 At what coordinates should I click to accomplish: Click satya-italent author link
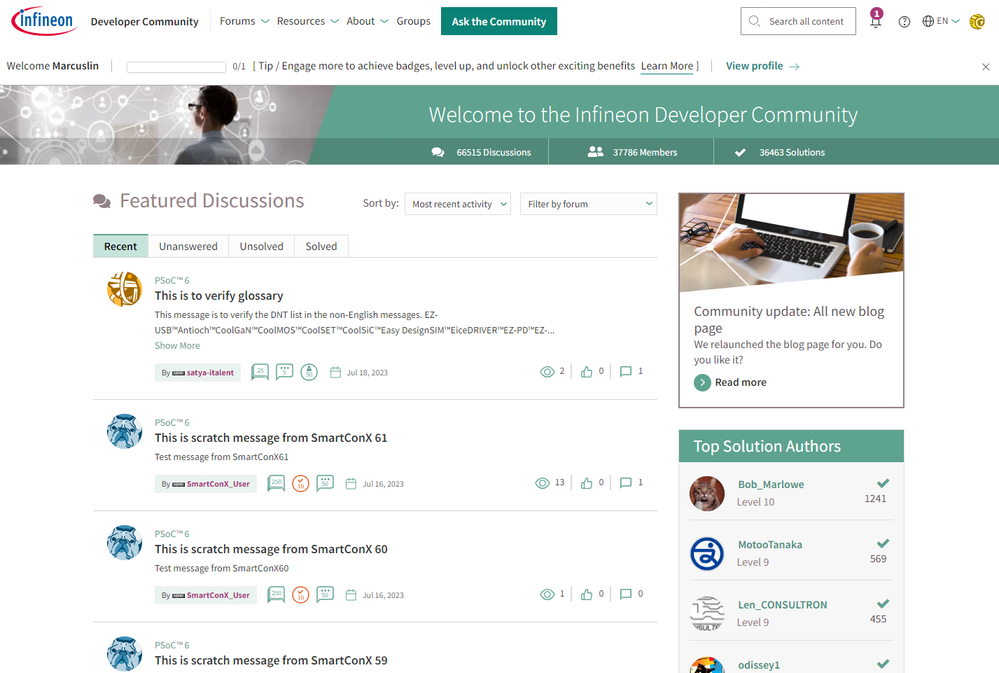[210, 373]
